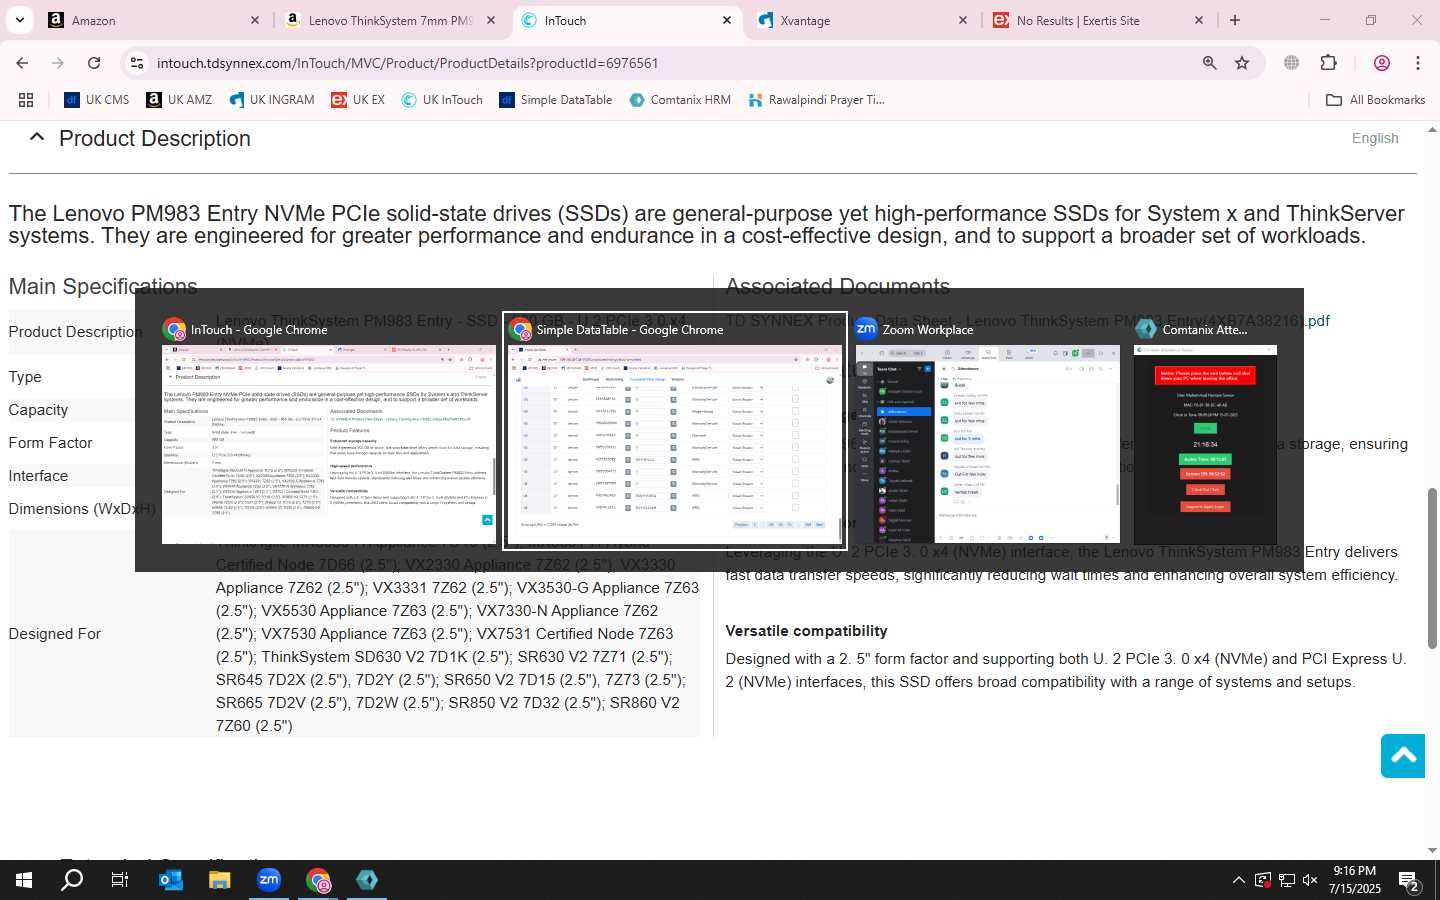
Task: Bookmark this page with star icon
Action: (x=1242, y=63)
